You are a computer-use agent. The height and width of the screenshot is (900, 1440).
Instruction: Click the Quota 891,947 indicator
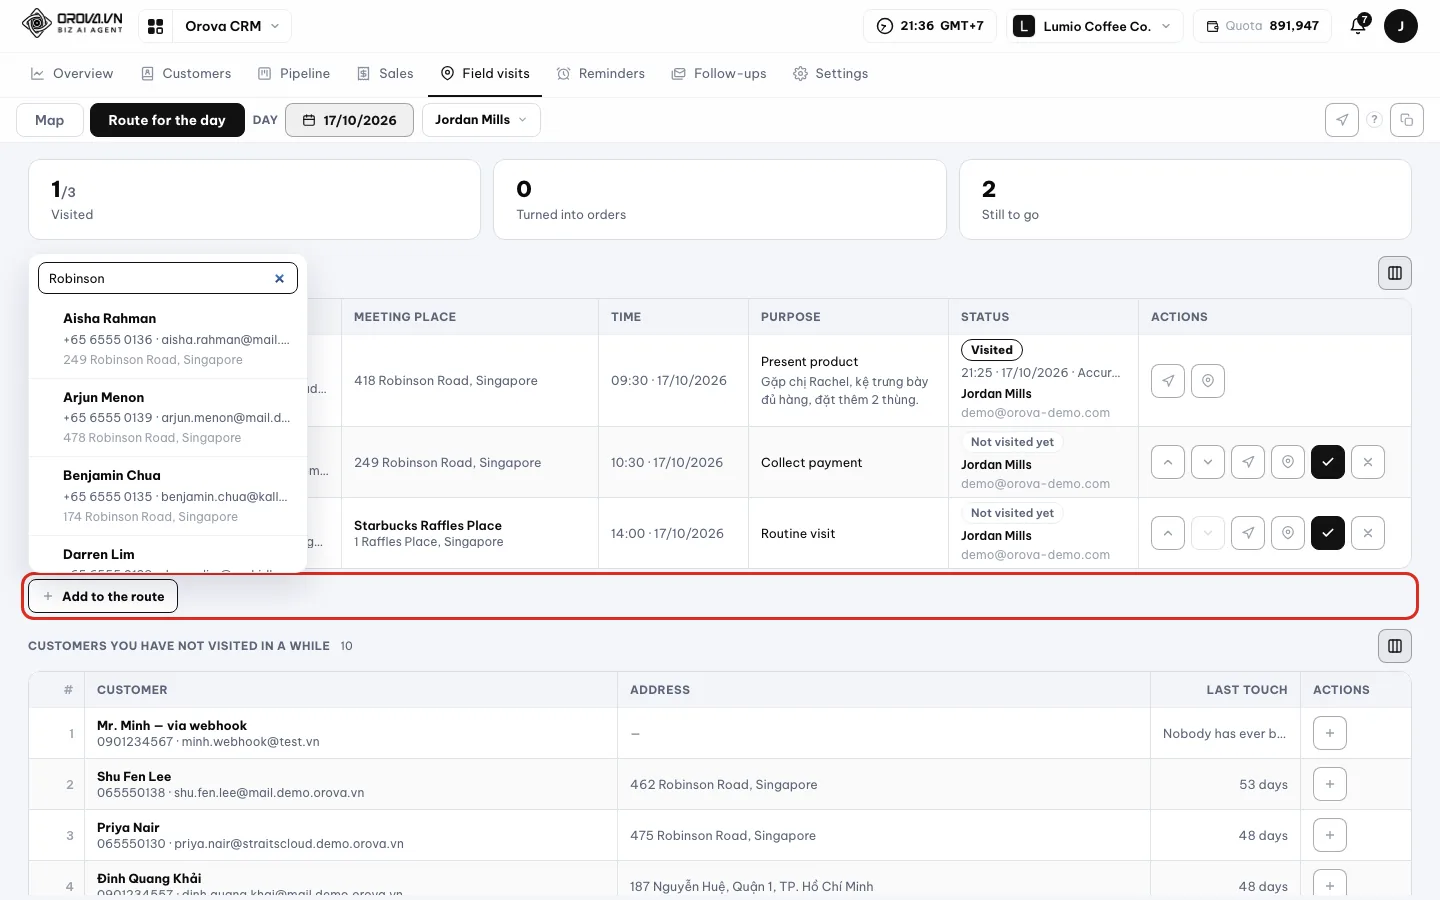click(1262, 26)
